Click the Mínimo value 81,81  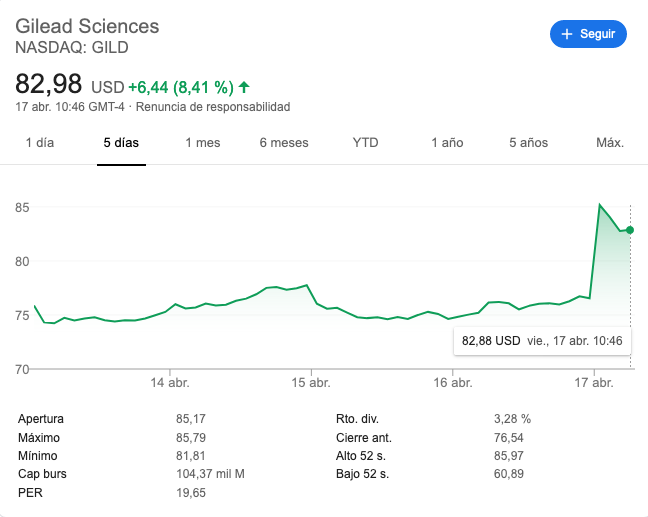191,456
